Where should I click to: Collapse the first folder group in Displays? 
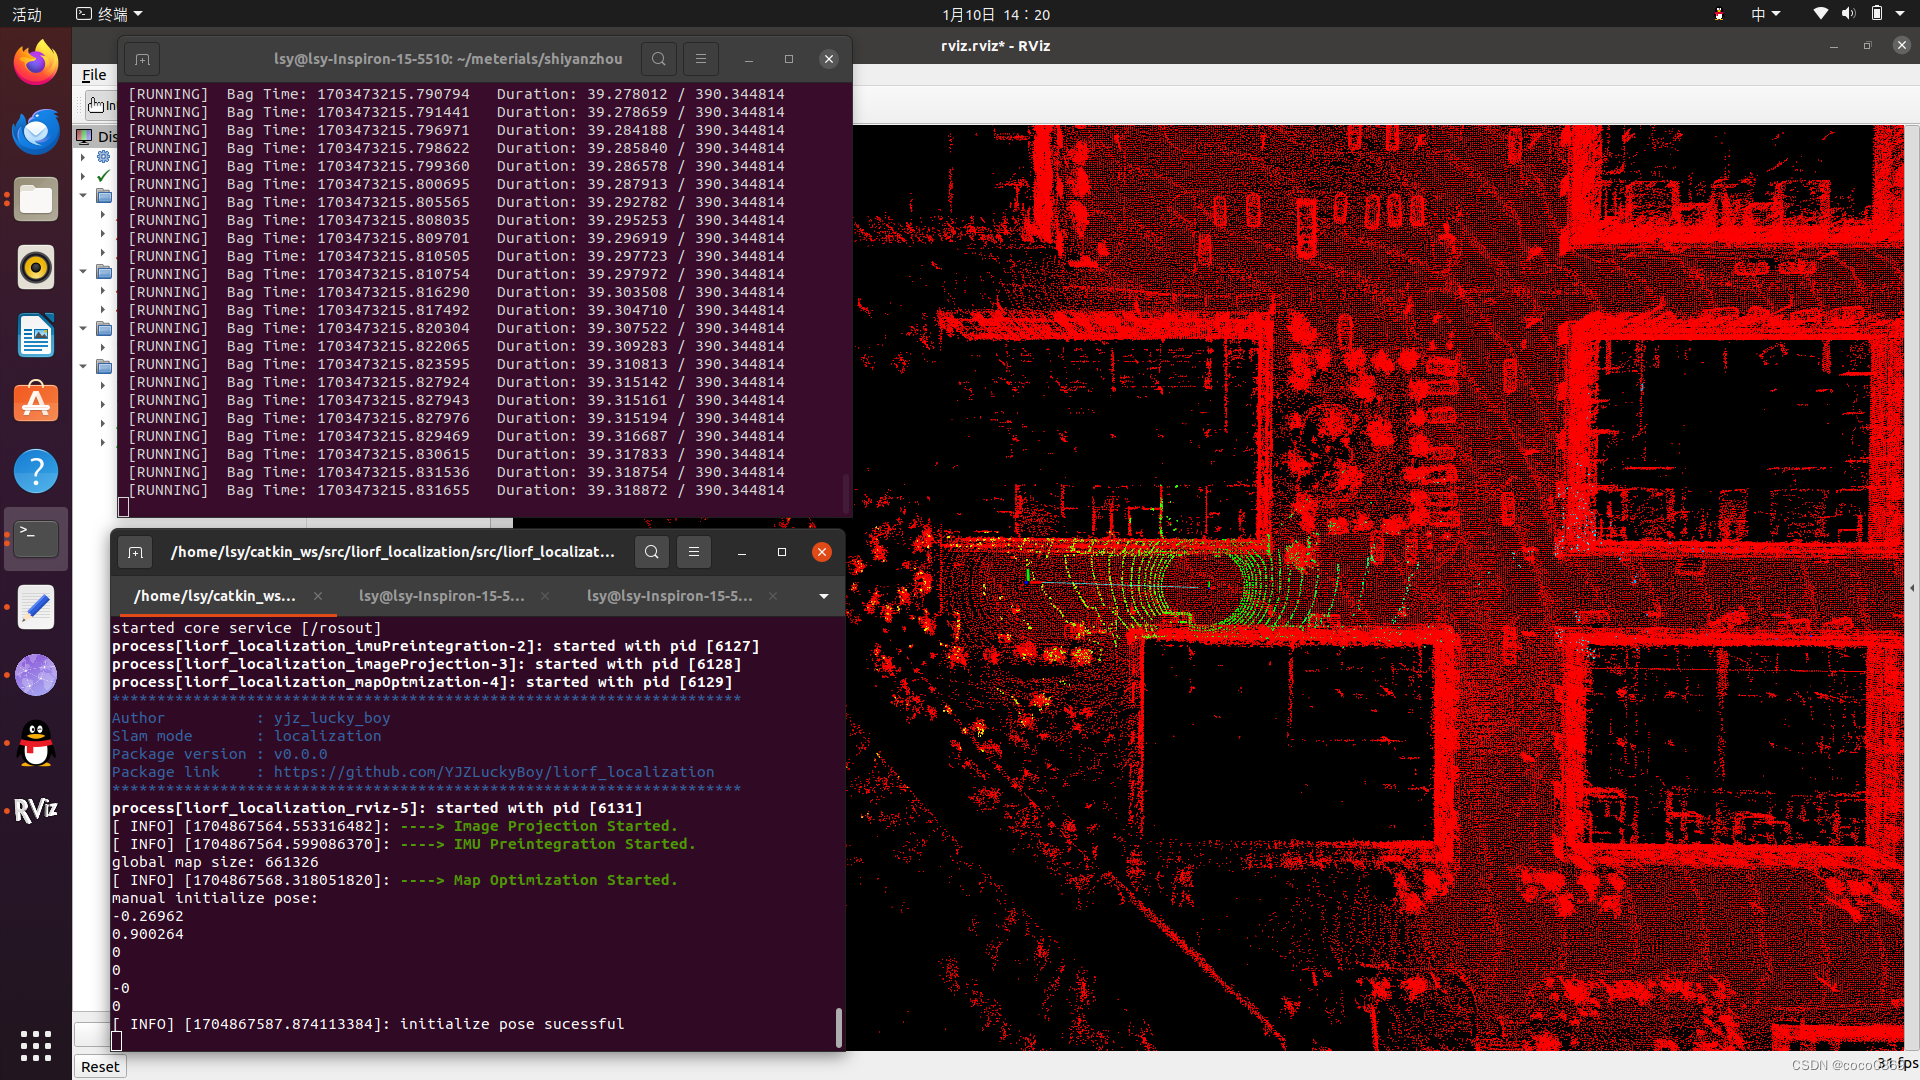(83, 196)
